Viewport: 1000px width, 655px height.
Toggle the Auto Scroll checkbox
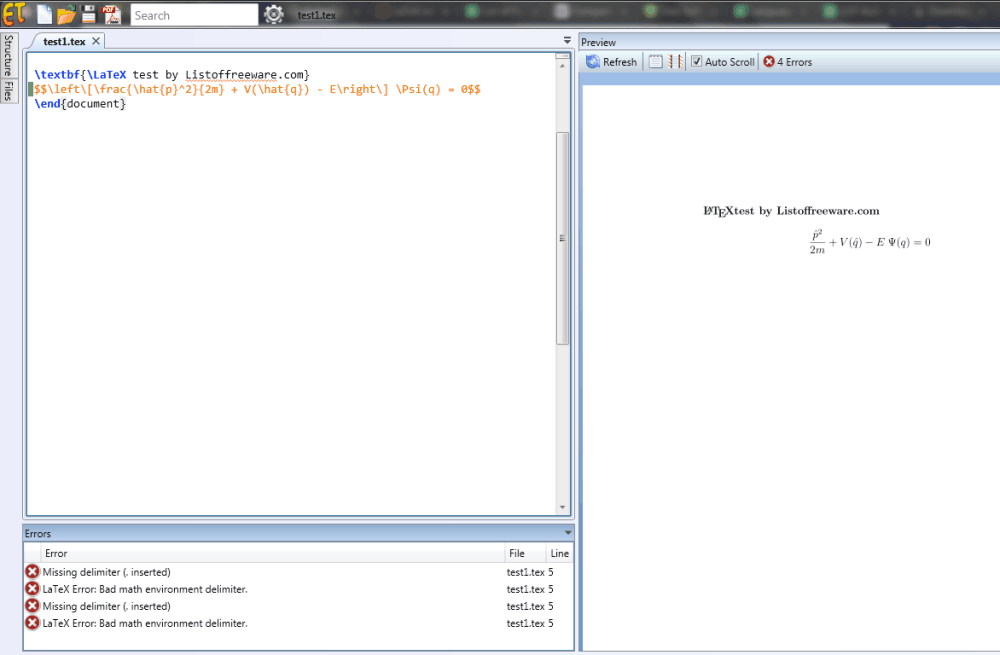pyautogui.click(x=696, y=62)
